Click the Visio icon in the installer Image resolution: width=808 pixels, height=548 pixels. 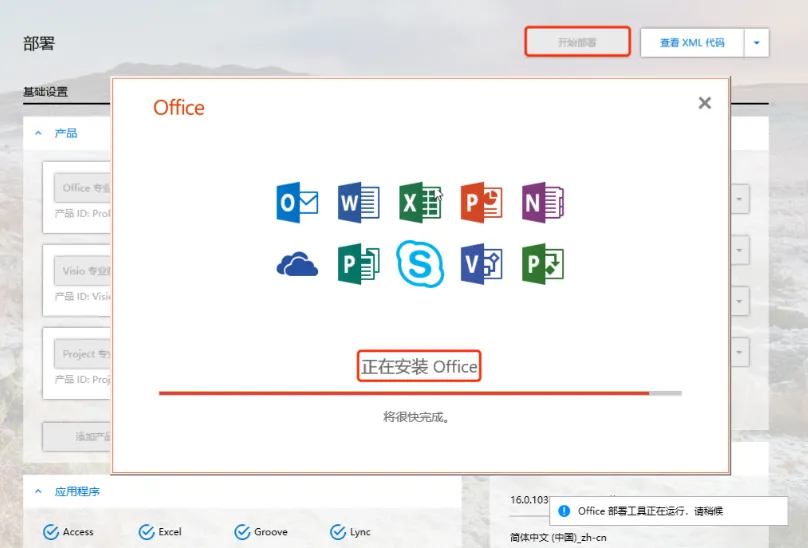pyautogui.click(x=481, y=264)
